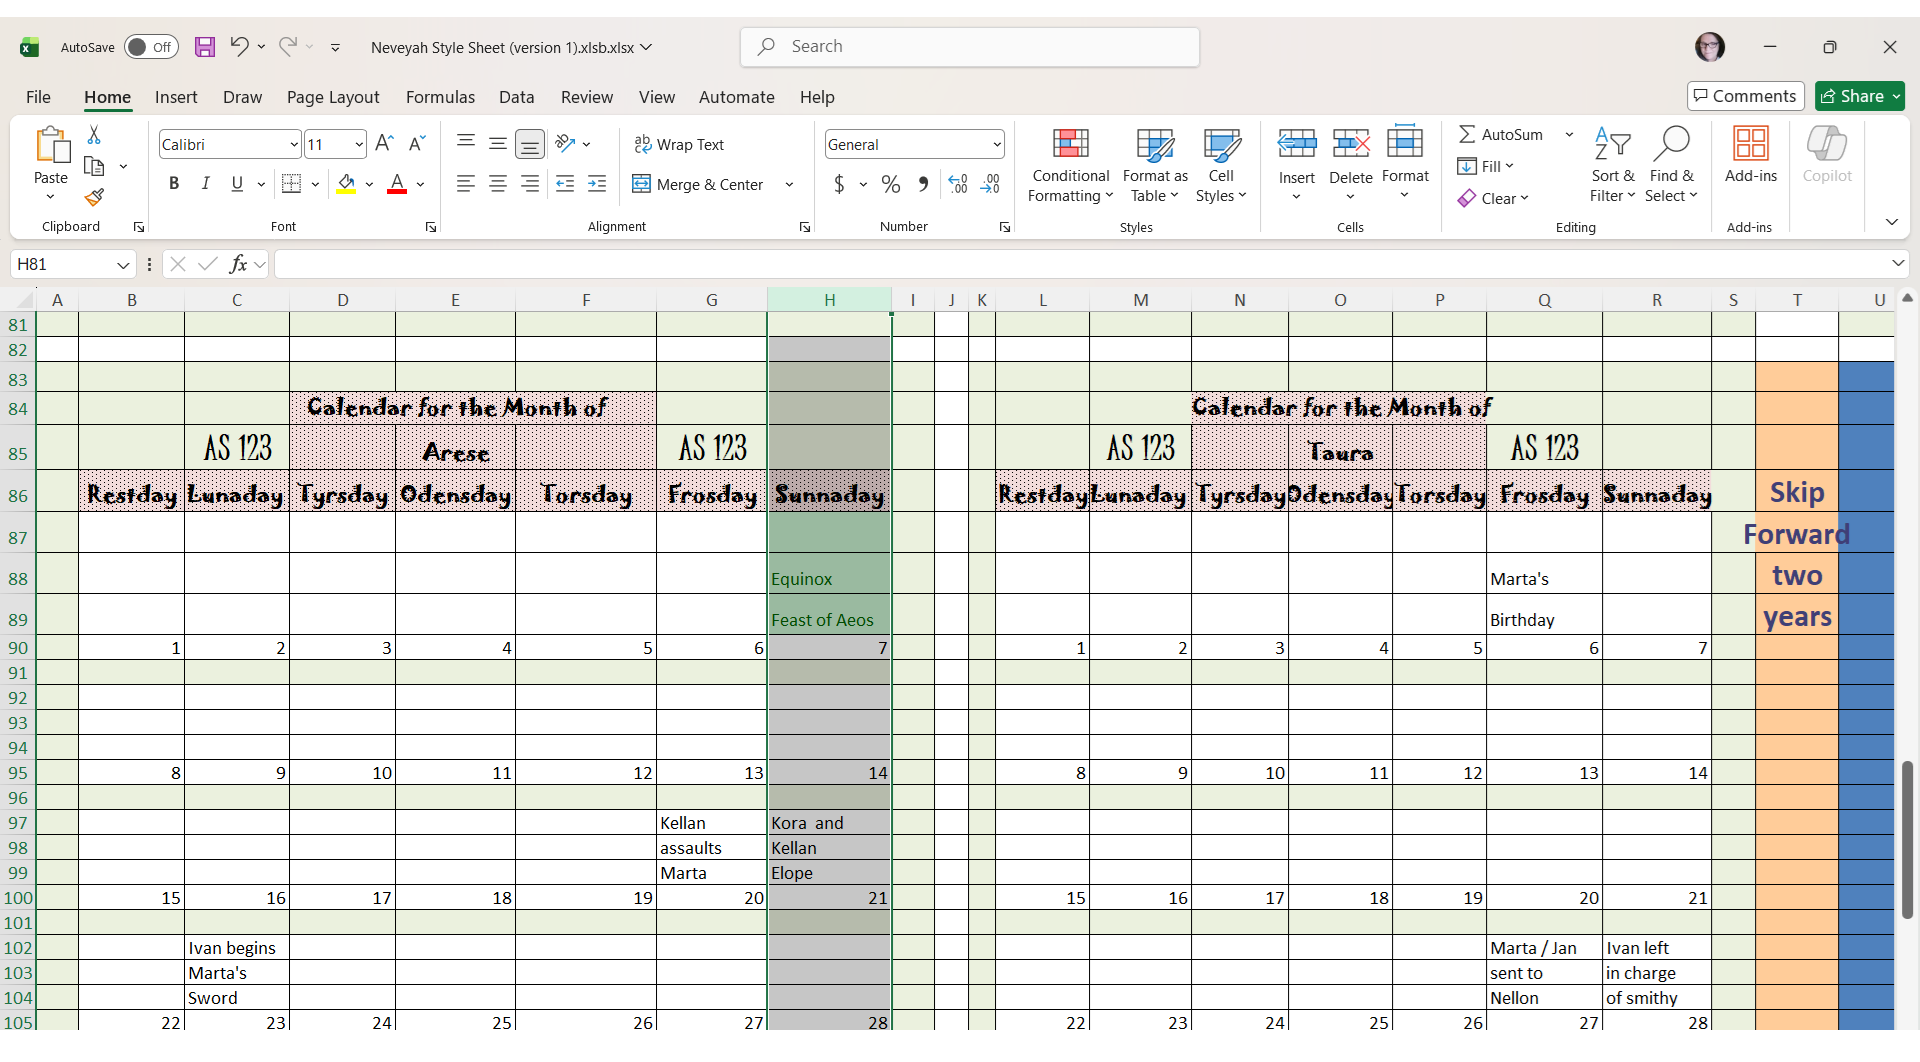Viewport: 1920px width, 1062px height.
Task: Open the Comments pane button
Action: coord(1745,96)
